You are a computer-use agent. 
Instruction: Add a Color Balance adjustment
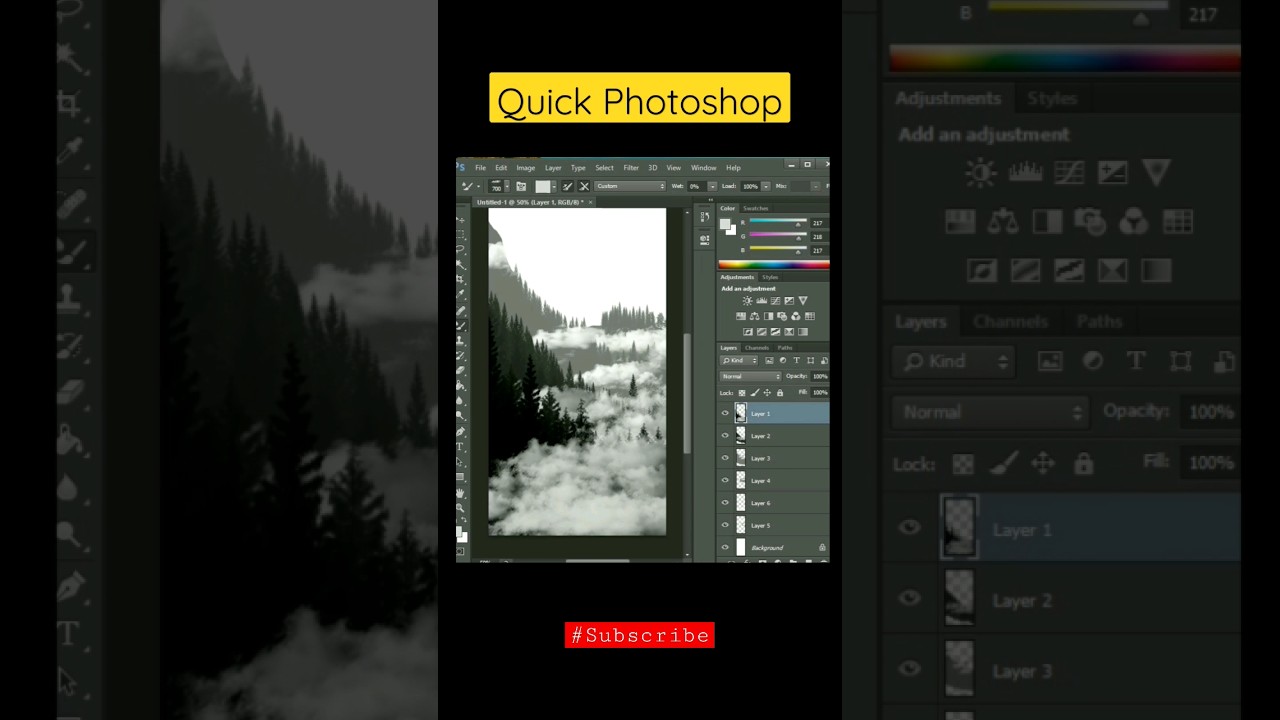(x=755, y=316)
